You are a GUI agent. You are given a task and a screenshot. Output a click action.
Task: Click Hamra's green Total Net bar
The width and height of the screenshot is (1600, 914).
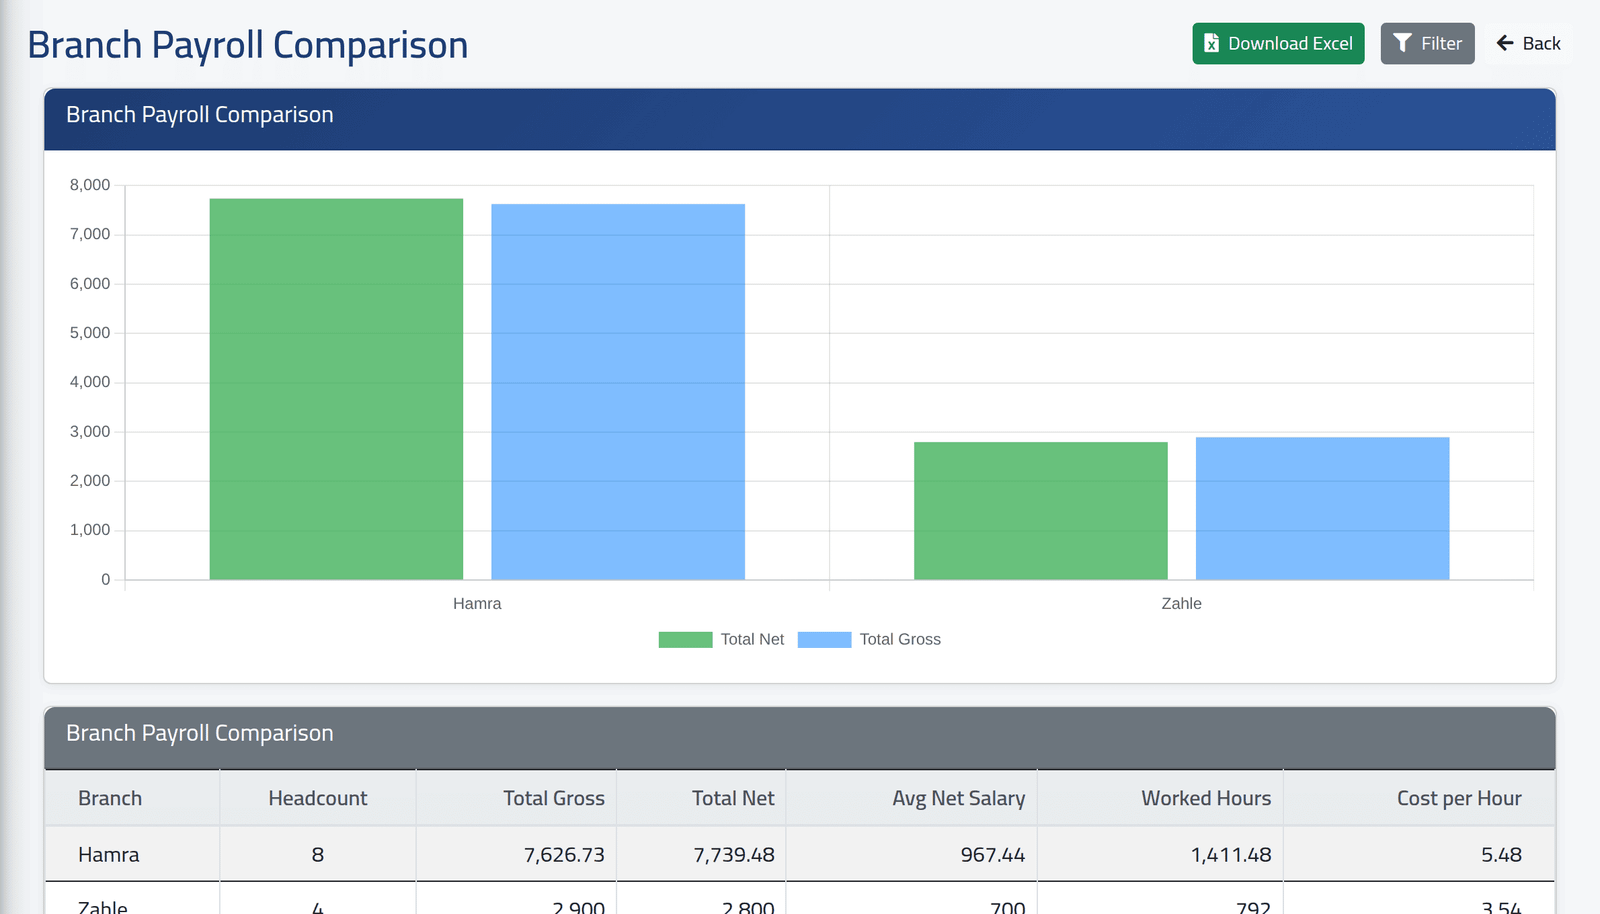tap(336, 389)
